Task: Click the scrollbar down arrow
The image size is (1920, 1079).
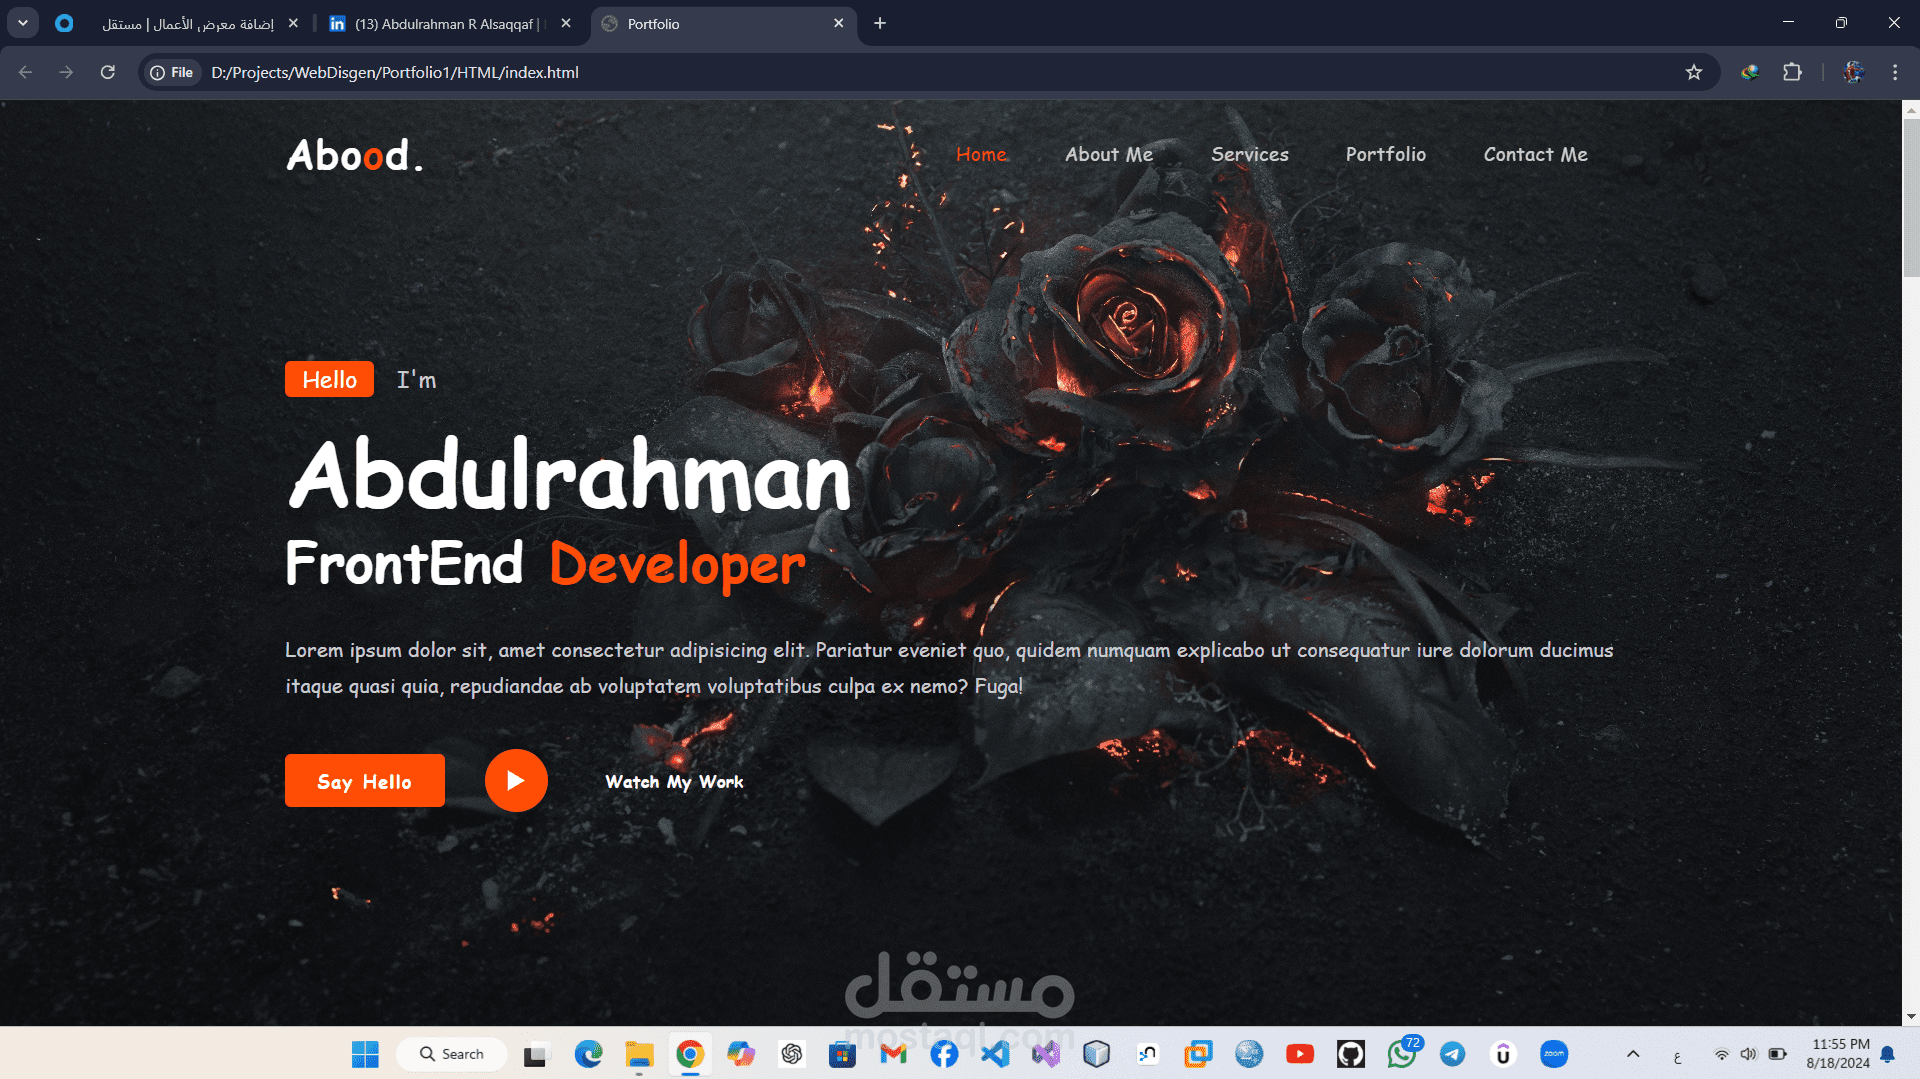Action: pos(1911,1017)
